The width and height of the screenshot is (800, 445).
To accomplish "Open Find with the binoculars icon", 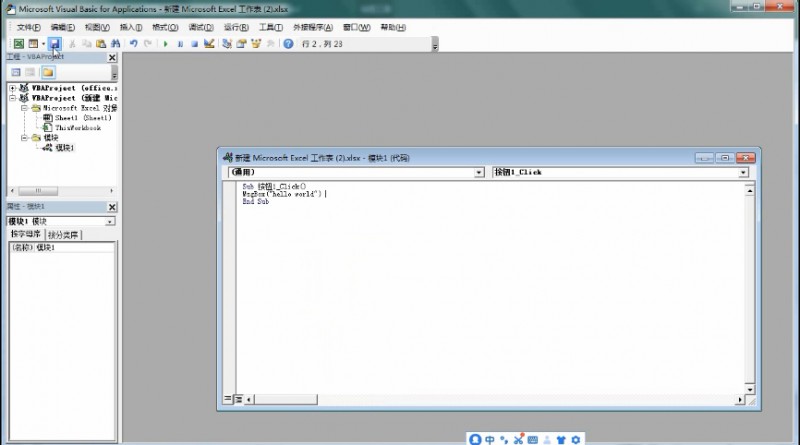I will point(116,44).
